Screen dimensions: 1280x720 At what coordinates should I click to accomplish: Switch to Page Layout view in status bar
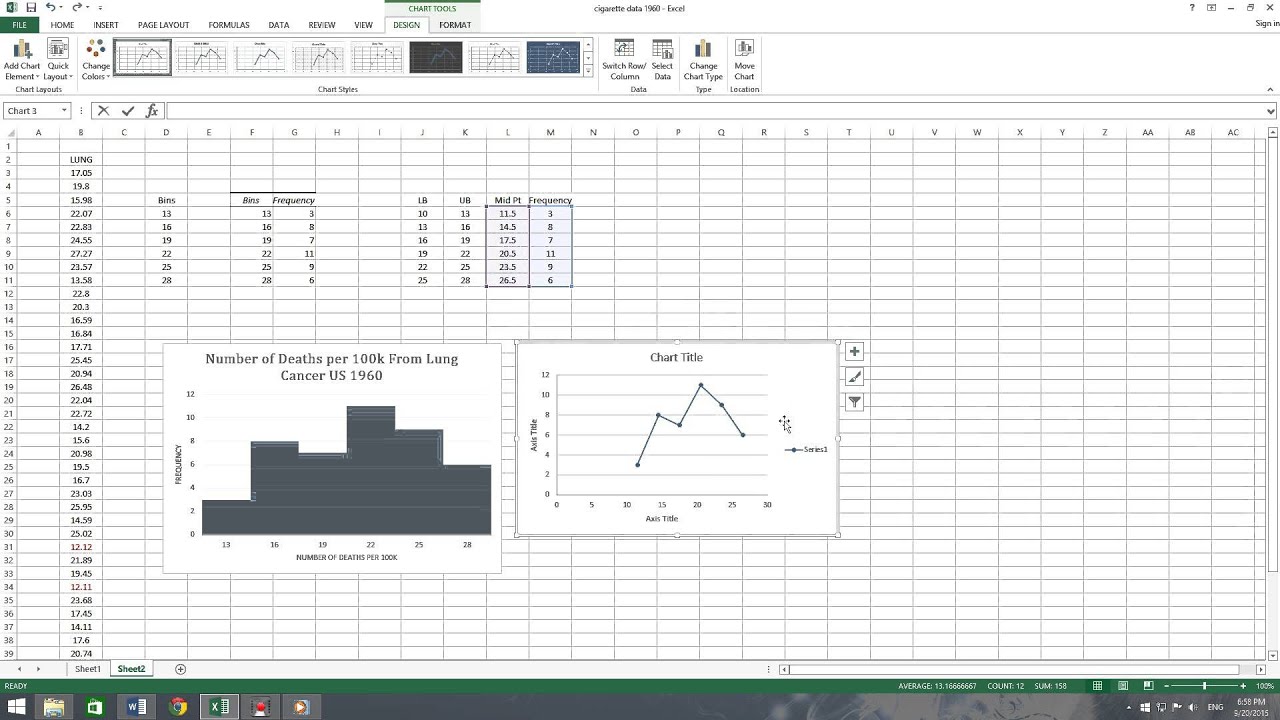(x=1123, y=686)
